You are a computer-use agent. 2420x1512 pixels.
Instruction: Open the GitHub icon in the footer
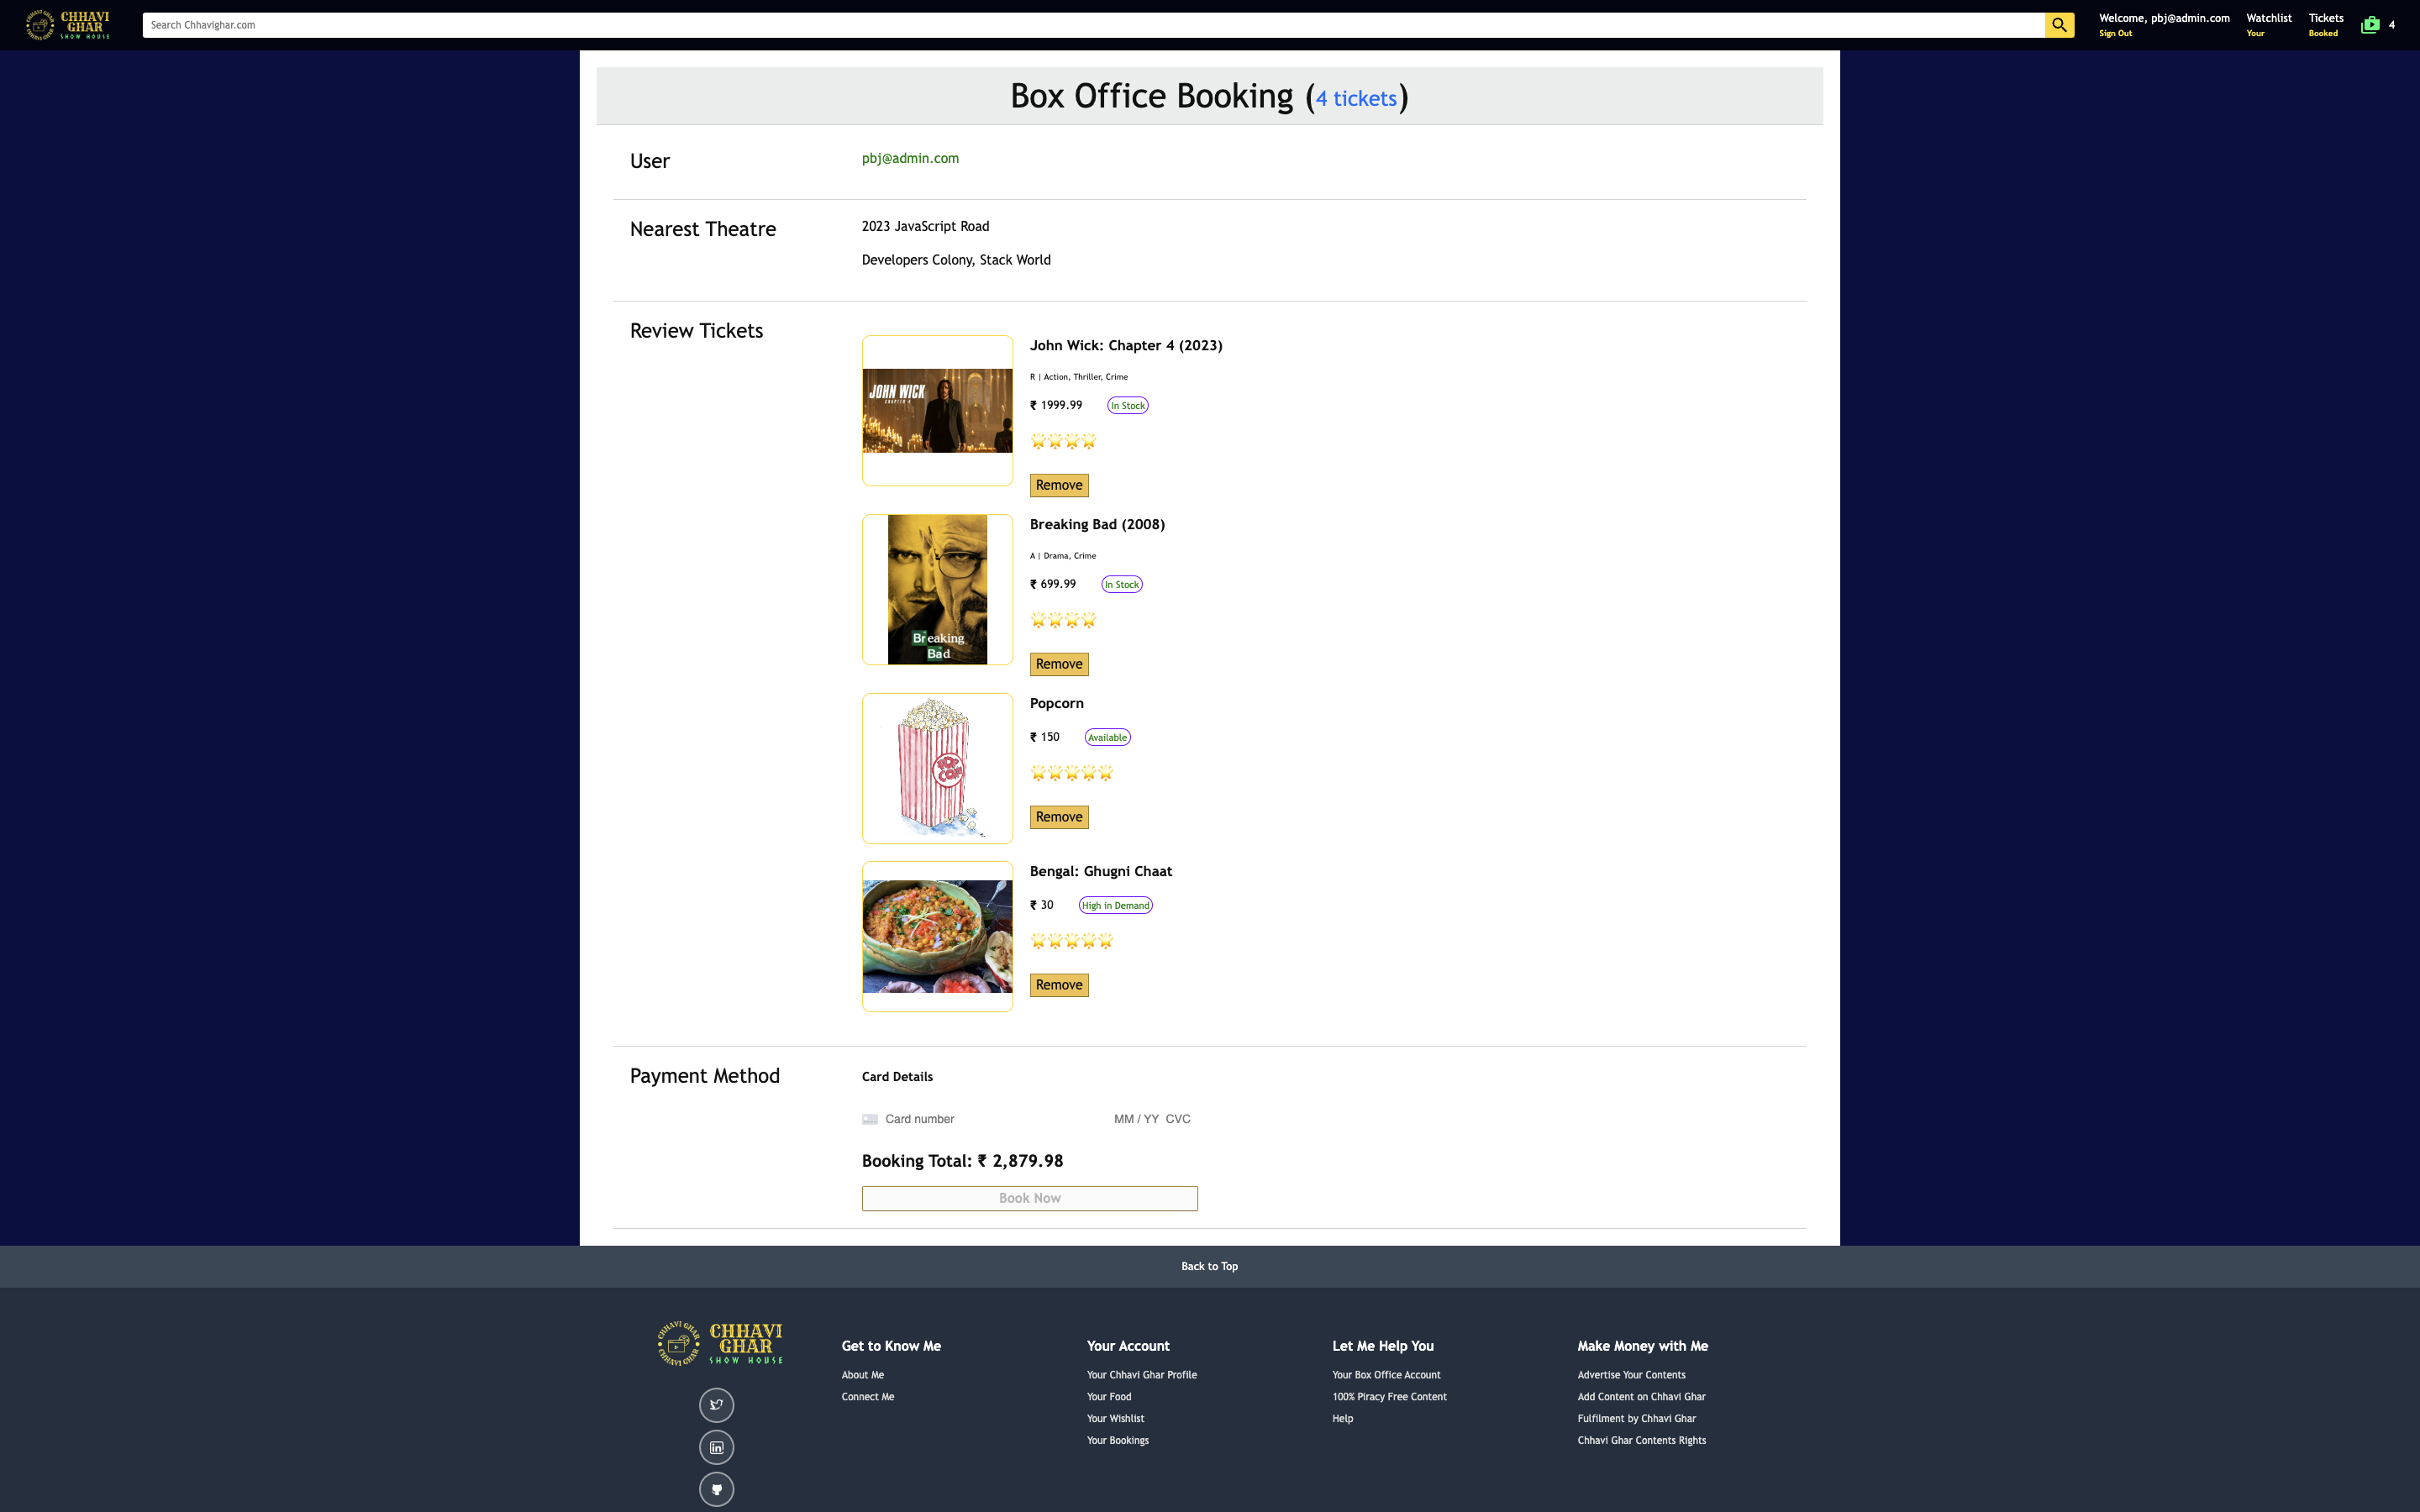click(716, 1488)
